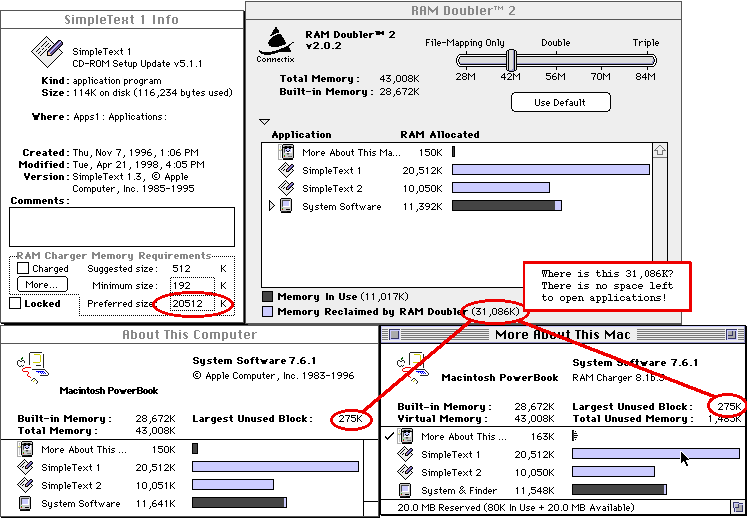Click the 10,051K value in About This Computer
This screenshot has height=518, width=747.
pyautogui.click(x=155, y=486)
